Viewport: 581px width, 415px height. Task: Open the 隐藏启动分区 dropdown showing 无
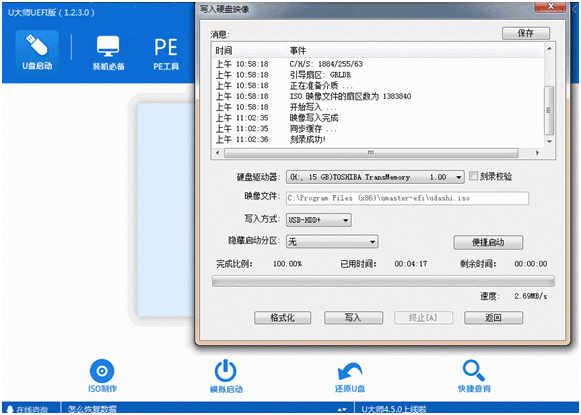click(332, 242)
